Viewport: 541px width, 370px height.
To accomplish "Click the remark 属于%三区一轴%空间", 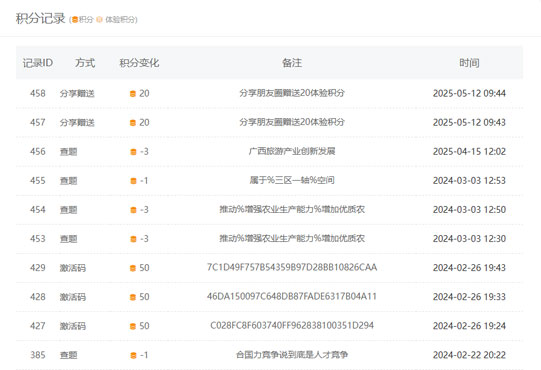I will (x=292, y=180).
